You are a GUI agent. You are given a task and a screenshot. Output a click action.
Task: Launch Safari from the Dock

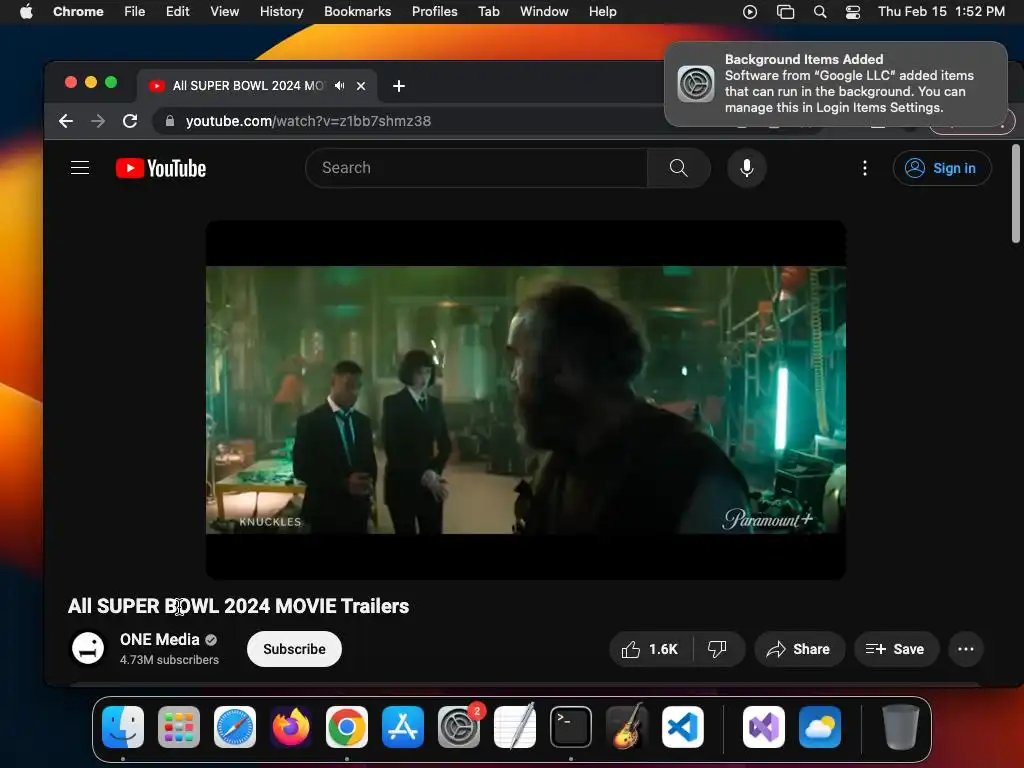tap(235, 727)
